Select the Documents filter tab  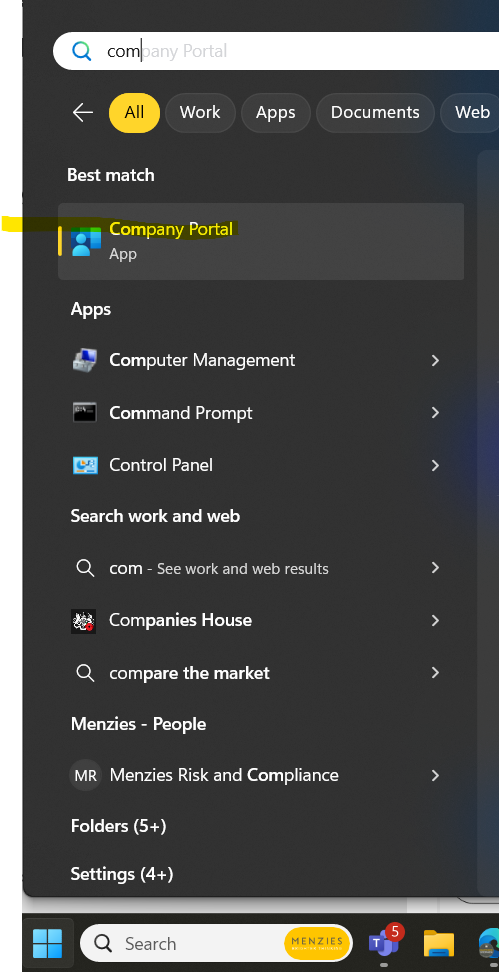[x=375, y=112]
